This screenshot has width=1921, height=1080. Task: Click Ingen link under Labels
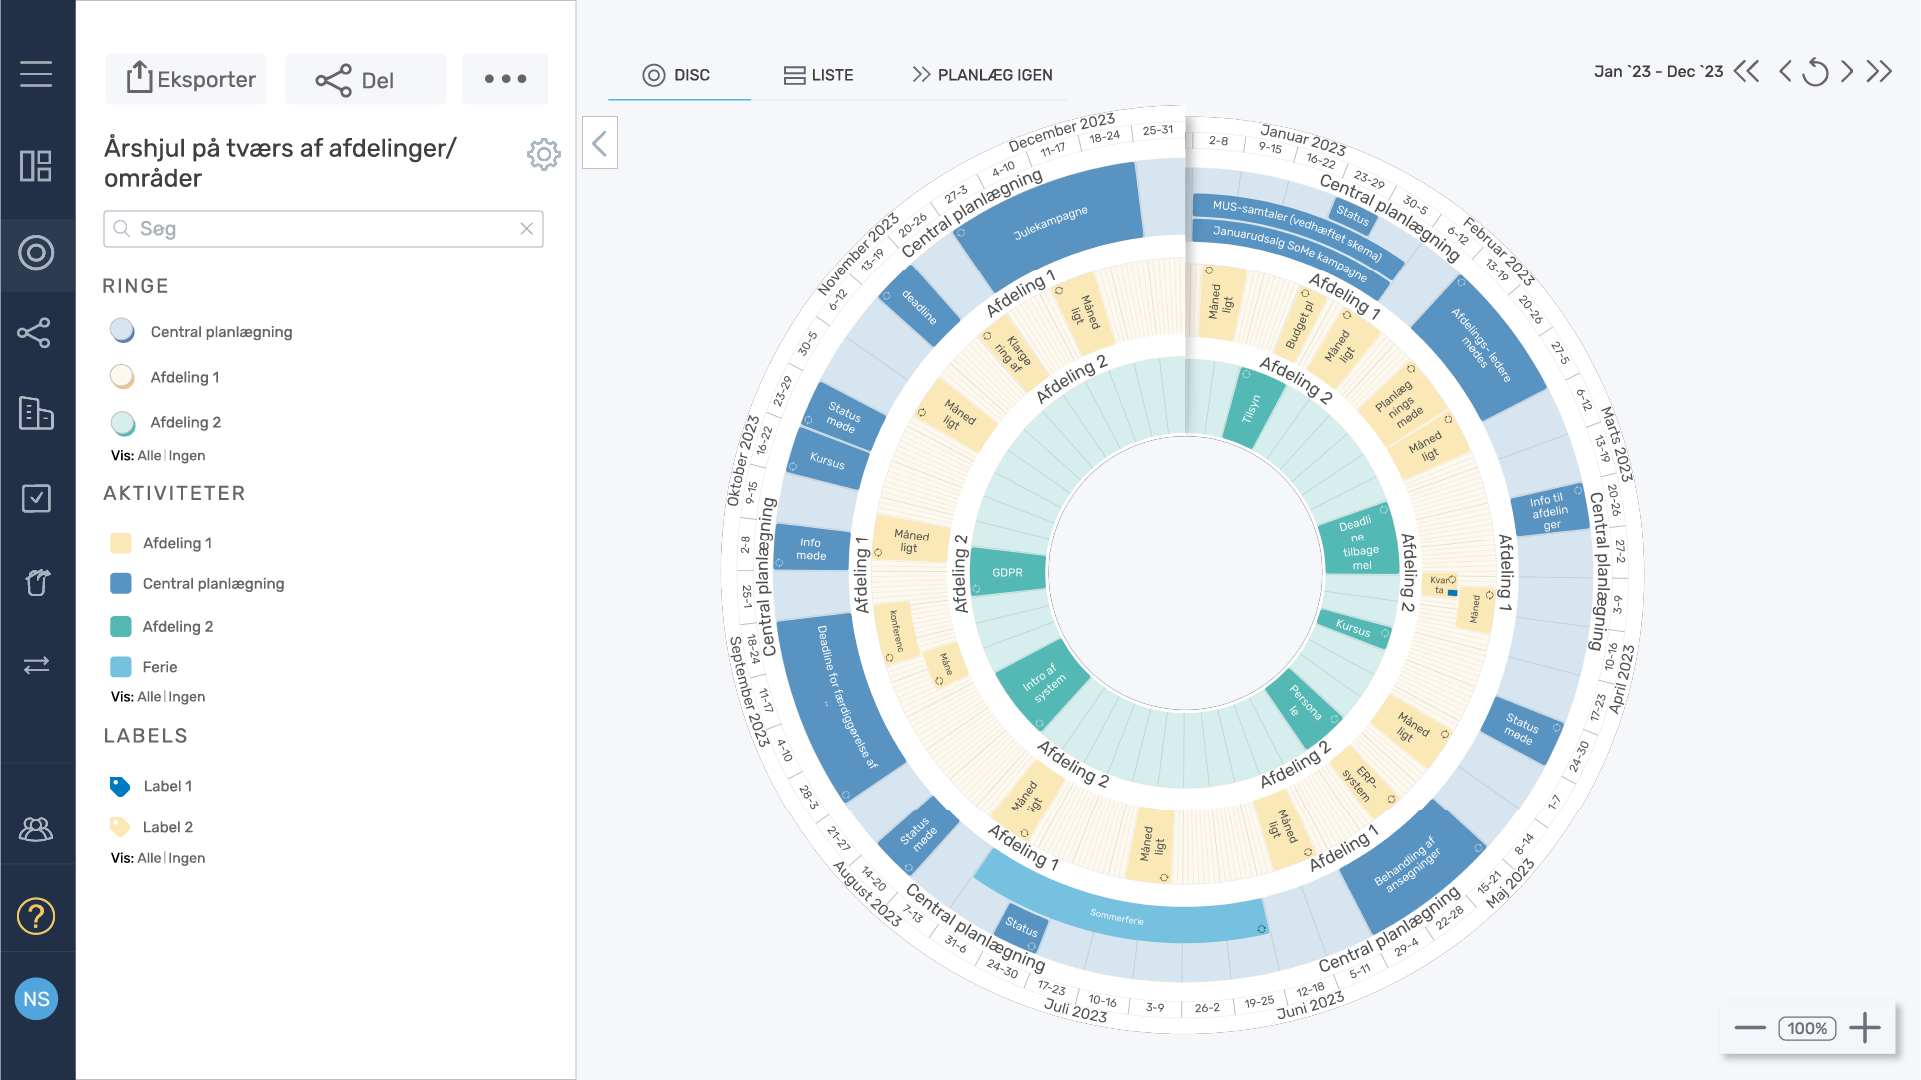(186, 858)
